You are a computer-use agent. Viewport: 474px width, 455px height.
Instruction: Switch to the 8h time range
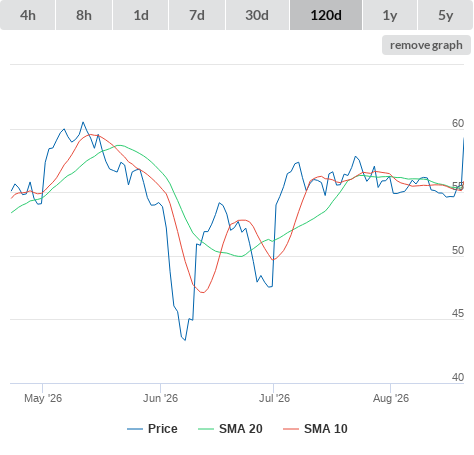coord(84,15)
